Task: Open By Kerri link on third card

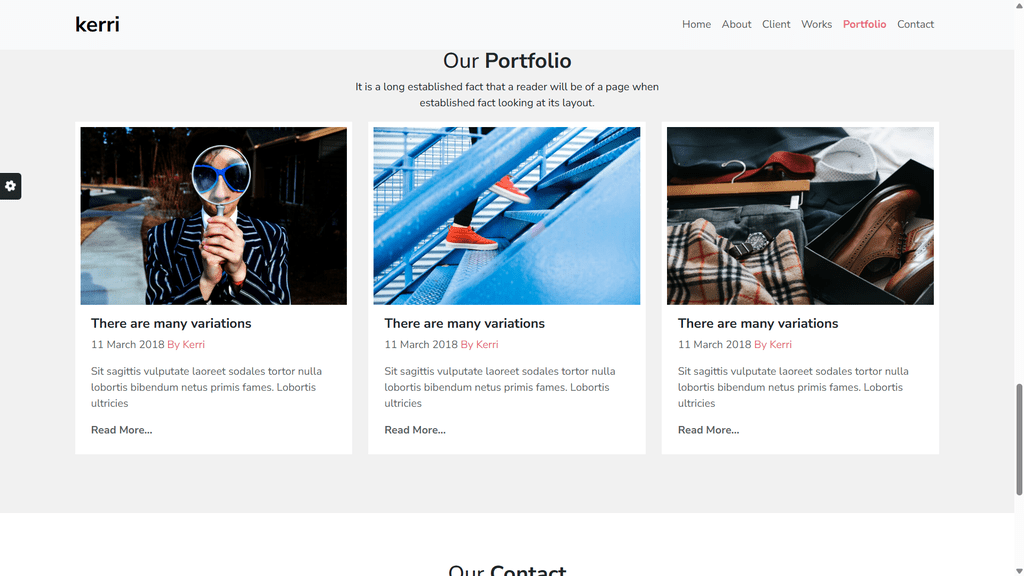Action: 773,344
